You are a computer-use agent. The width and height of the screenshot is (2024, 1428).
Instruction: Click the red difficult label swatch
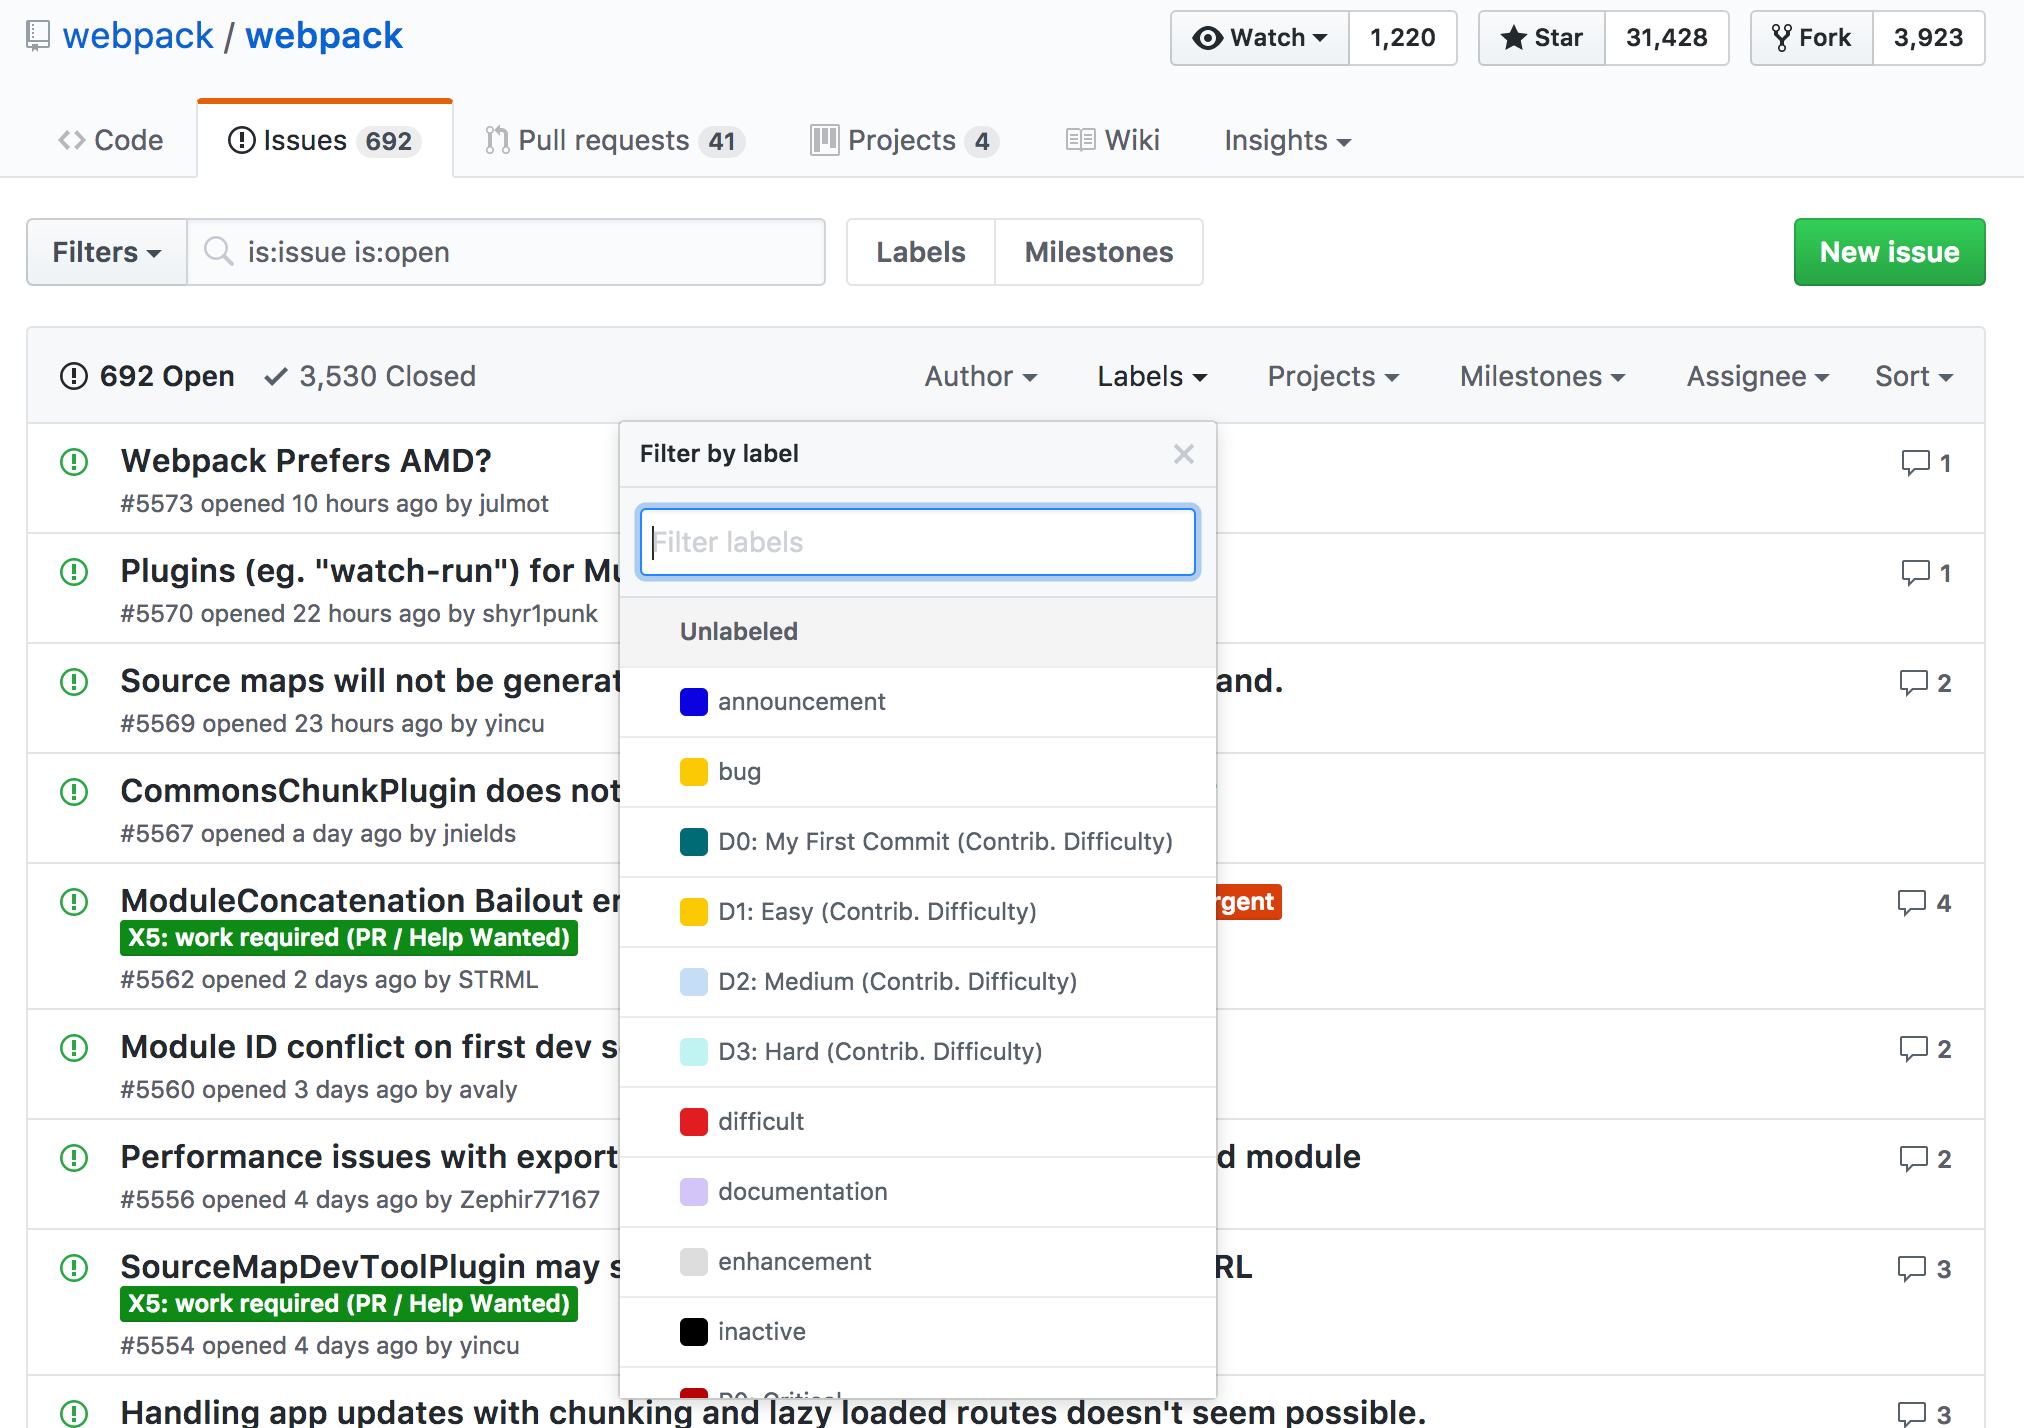(x=694, y=1122)
